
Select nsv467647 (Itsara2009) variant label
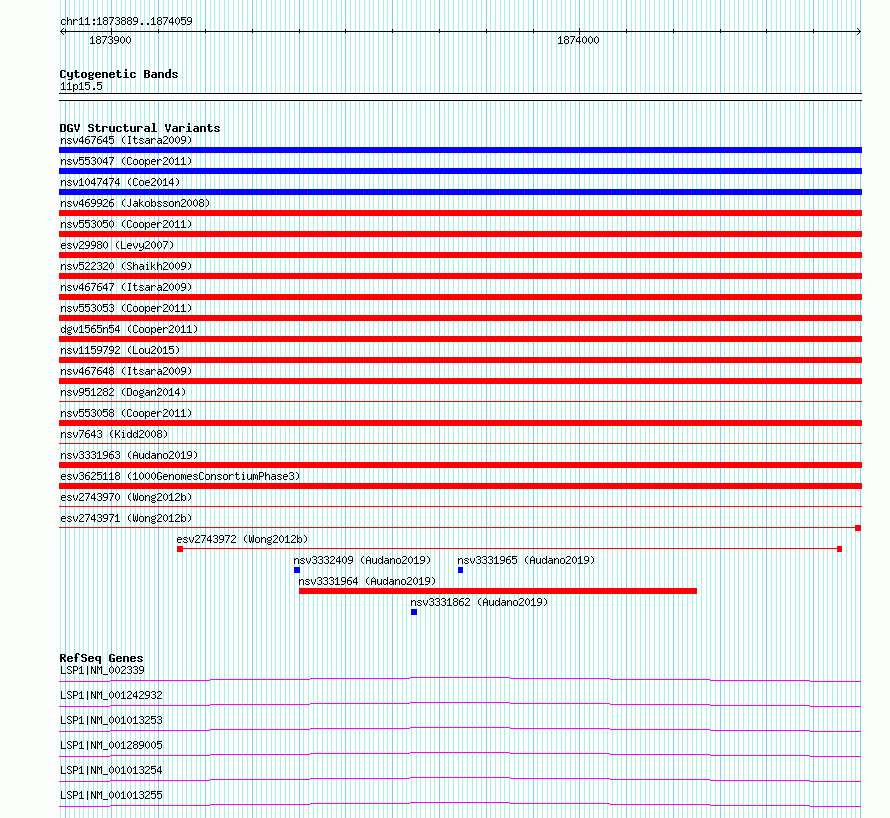pyautogui.click(x=126, y=287)
